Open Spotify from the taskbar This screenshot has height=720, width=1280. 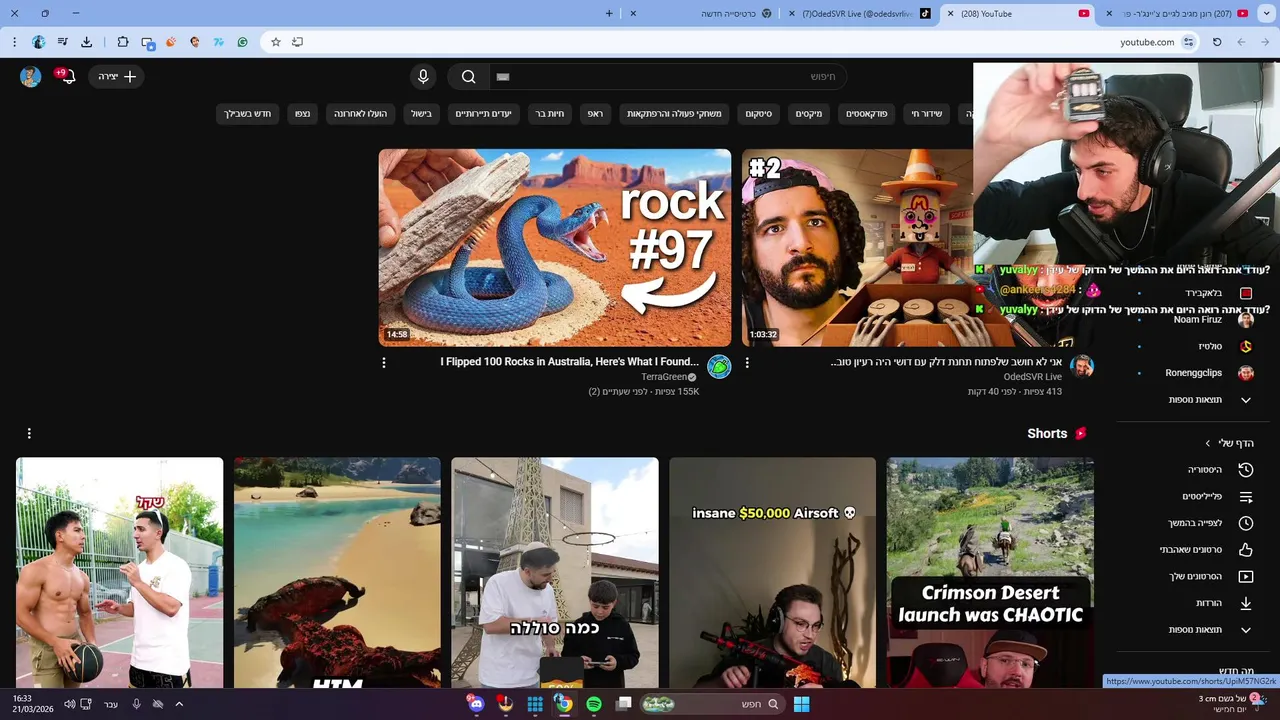point(594,704)
